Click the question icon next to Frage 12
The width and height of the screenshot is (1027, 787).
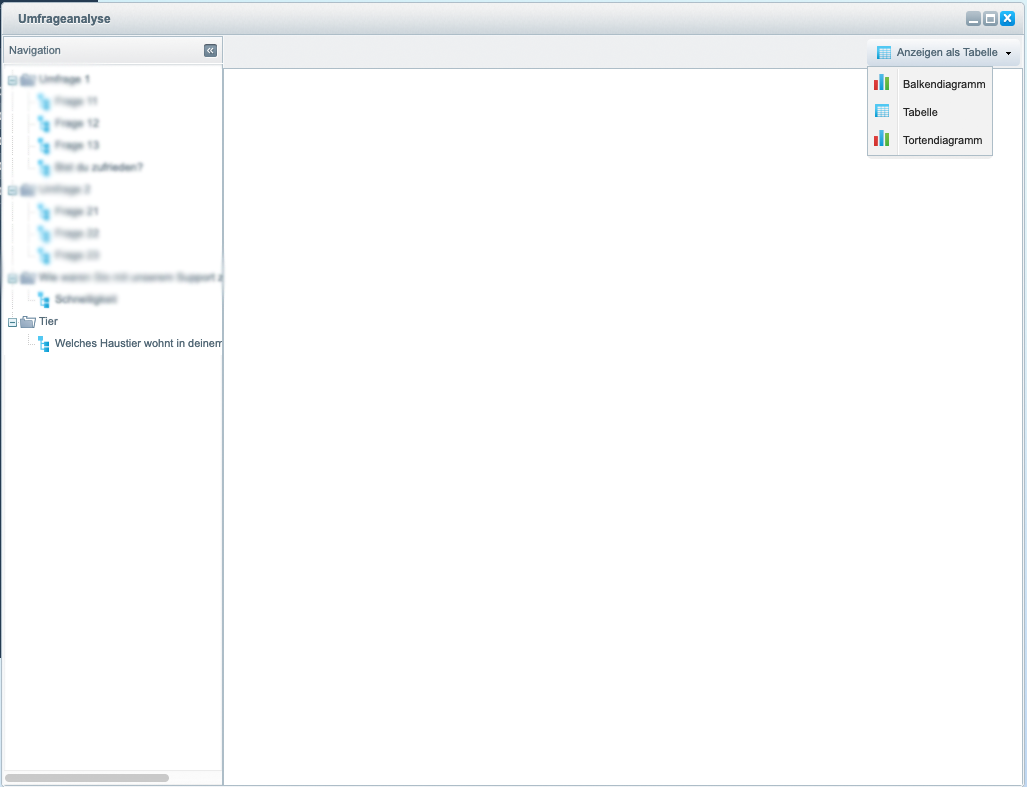(x=43, y=124)
